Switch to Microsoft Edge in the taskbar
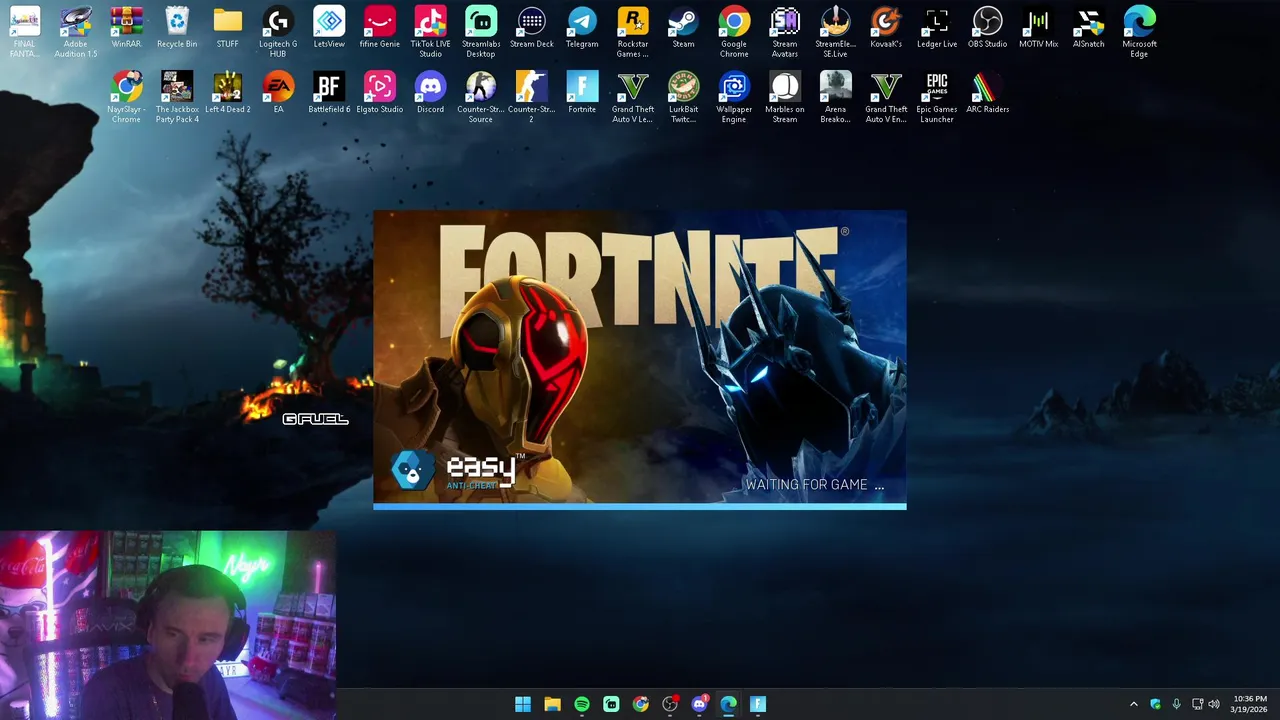Screen dimensions: 1280x720 pyautogui.click(x=729, y=704)
